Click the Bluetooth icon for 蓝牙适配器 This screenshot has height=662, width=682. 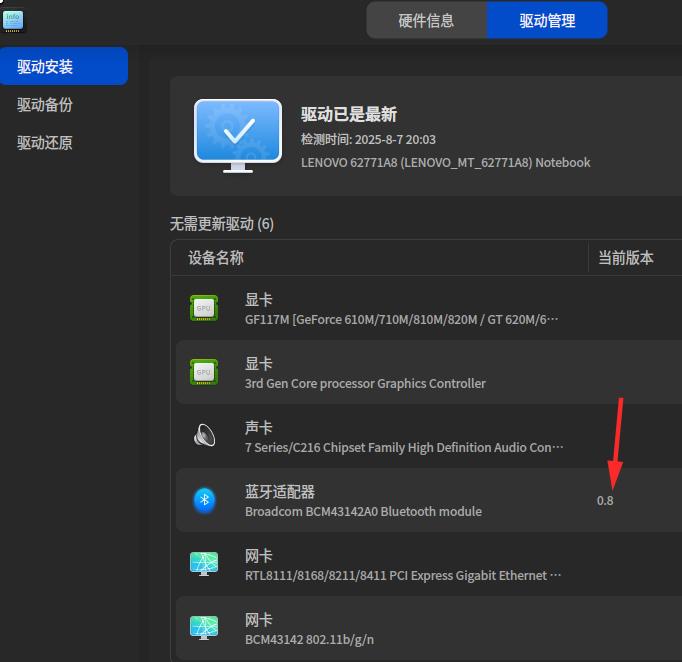click(204, 500)
